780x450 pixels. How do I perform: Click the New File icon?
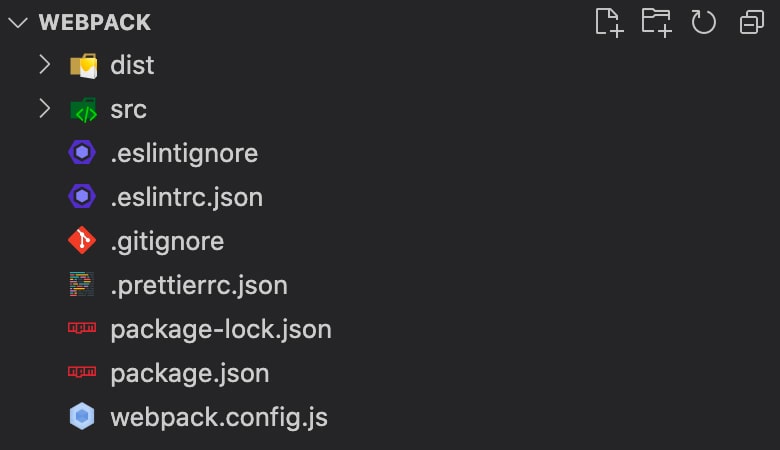(609, 23)
